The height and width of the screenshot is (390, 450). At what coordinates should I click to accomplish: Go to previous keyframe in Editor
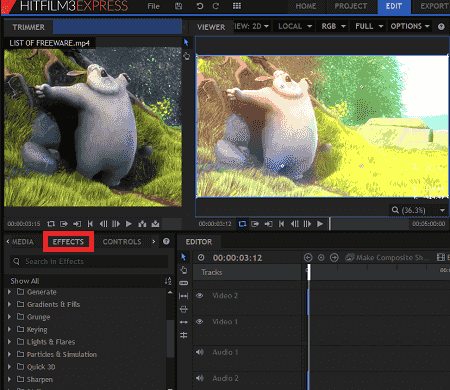click(308, 257)
